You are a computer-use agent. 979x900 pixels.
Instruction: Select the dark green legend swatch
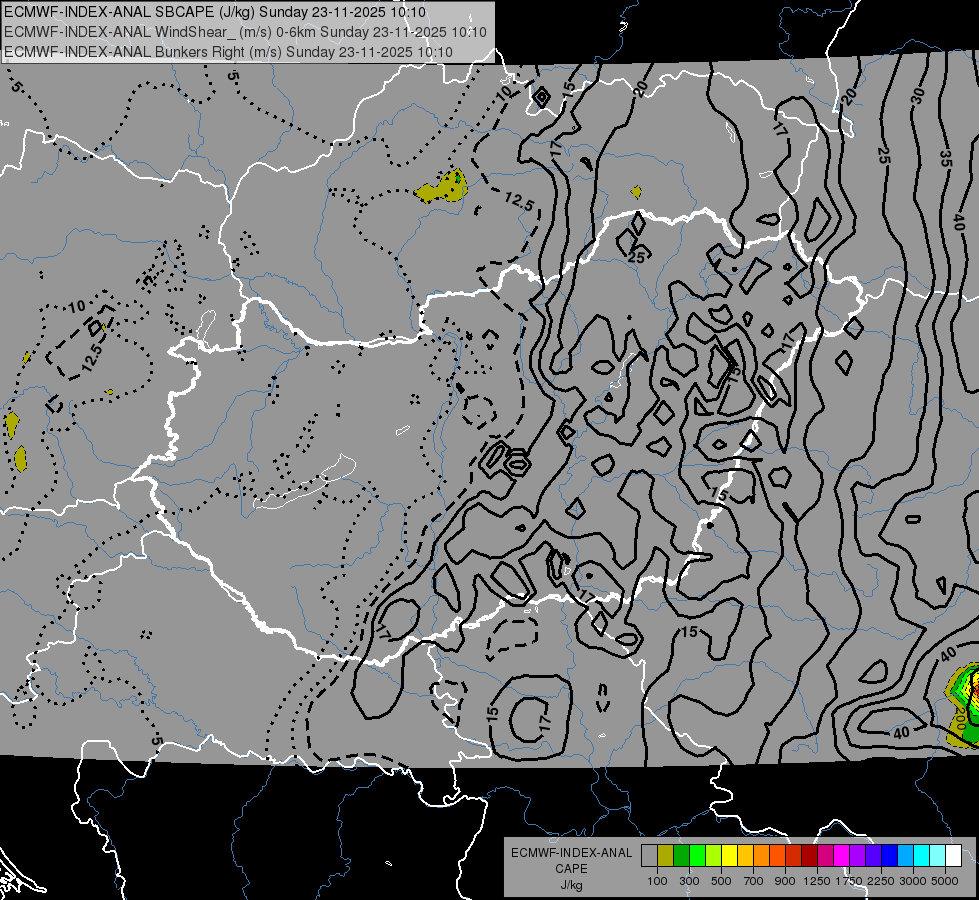(681, 856)
